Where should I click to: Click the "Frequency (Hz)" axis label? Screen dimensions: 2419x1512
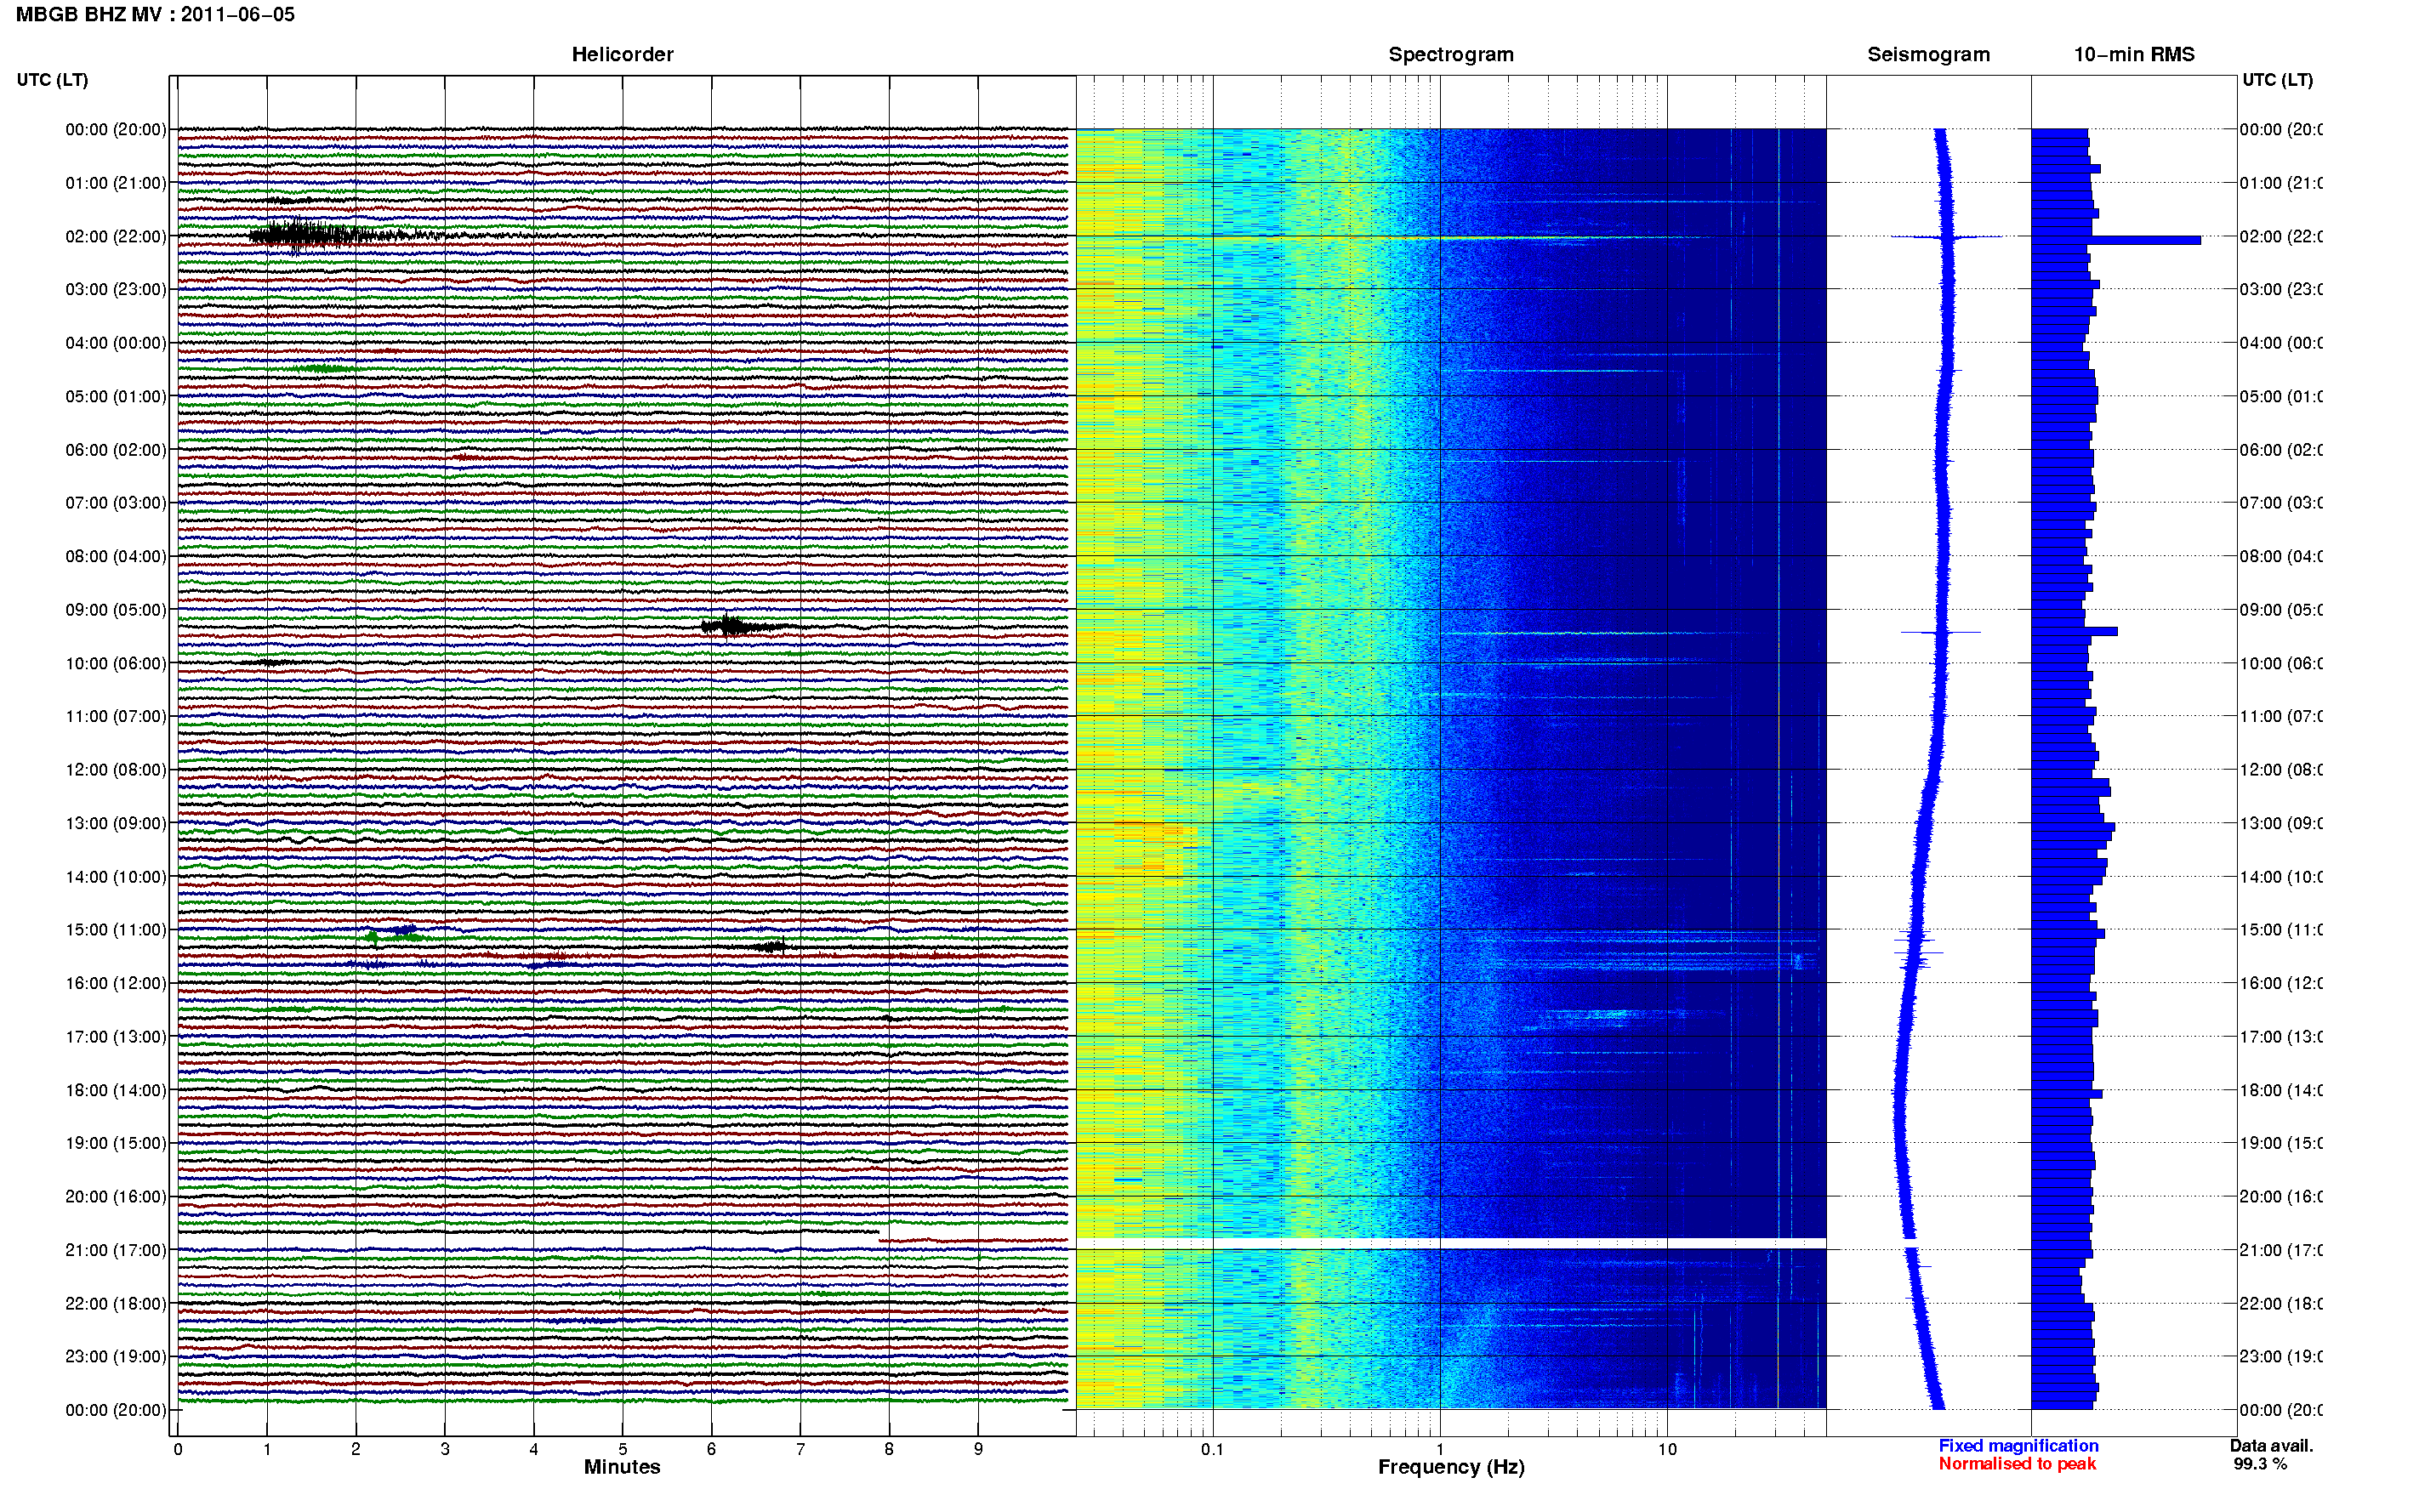[x=1450, y=1466]
